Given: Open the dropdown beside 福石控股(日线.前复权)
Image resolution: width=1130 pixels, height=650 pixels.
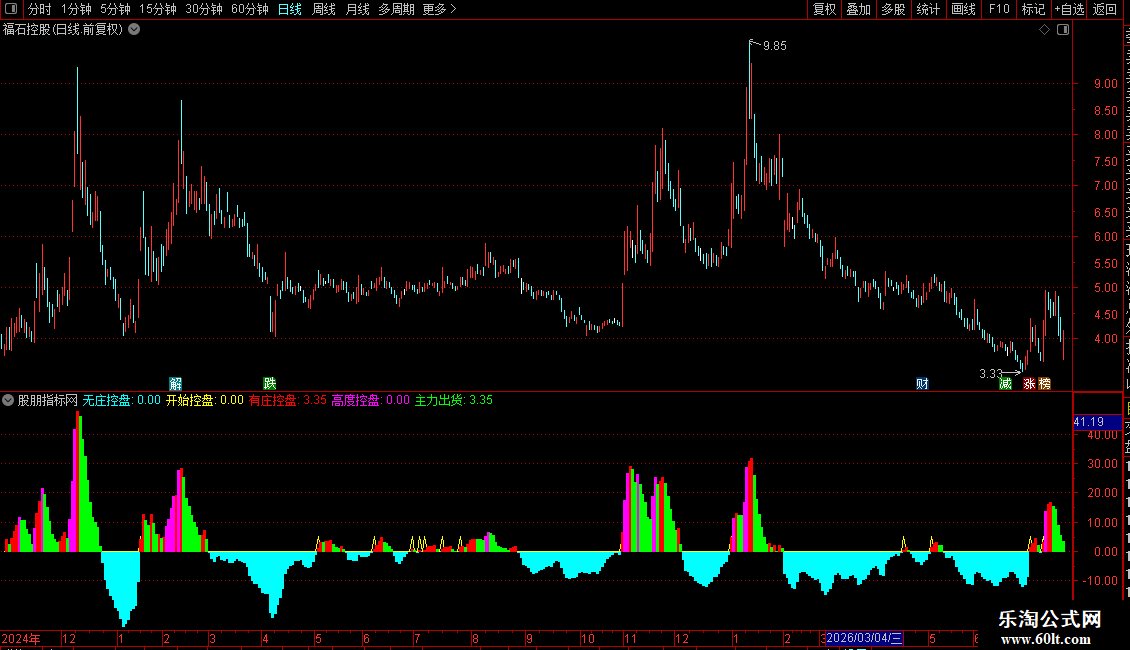Looking at the screenshot, I should coord(134,30).
